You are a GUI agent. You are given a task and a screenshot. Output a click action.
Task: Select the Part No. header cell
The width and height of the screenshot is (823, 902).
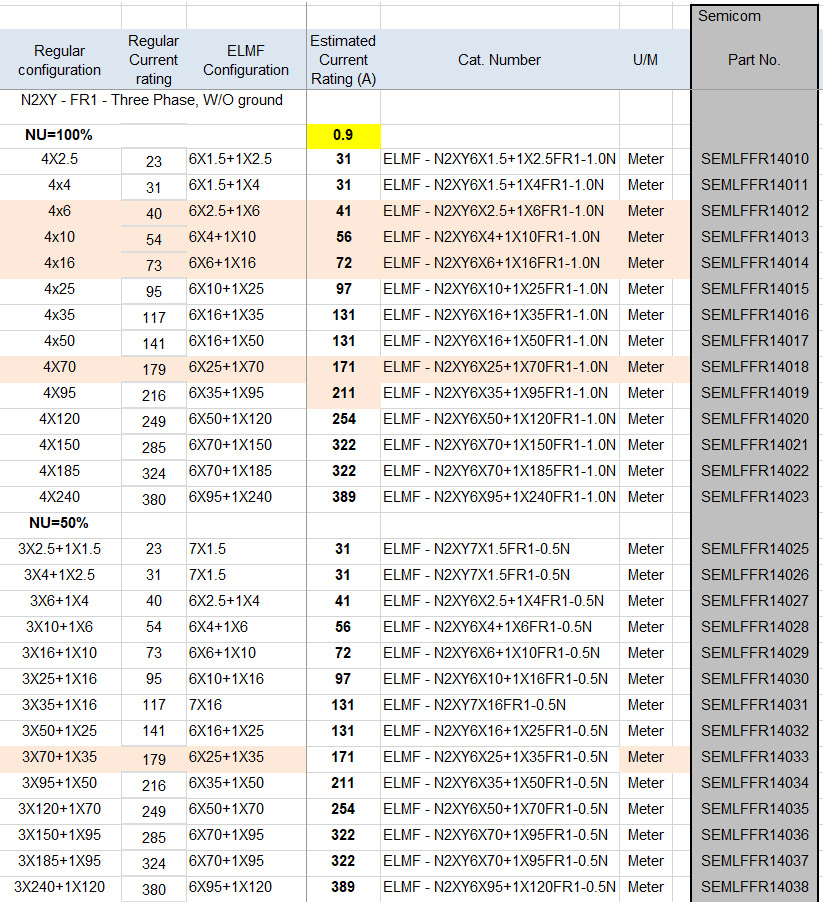pyautogui.click(x=754, y=60)
